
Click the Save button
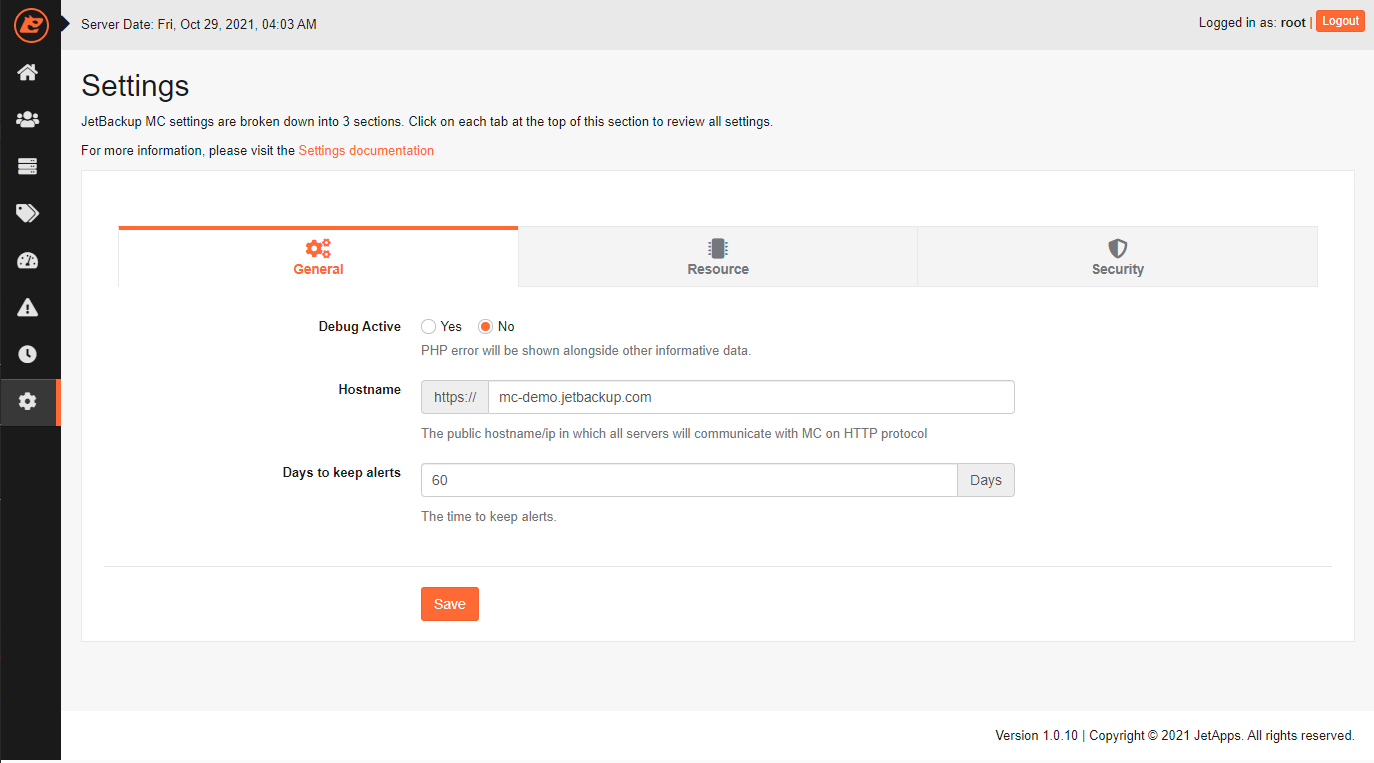450,604
